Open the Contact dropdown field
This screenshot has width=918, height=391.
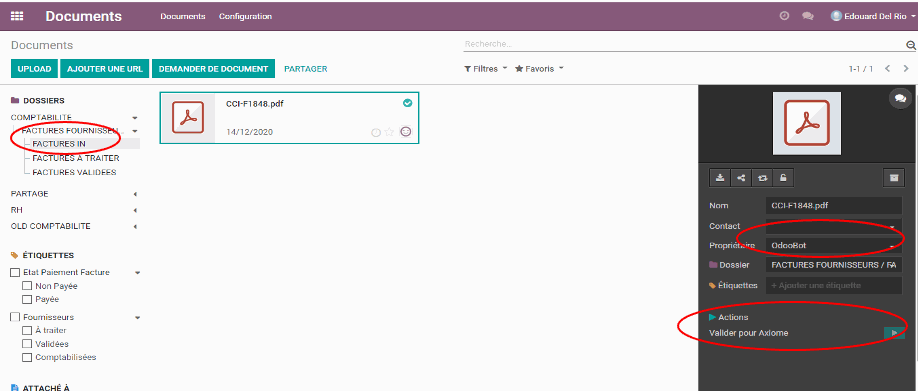click(x=834, y=227)
